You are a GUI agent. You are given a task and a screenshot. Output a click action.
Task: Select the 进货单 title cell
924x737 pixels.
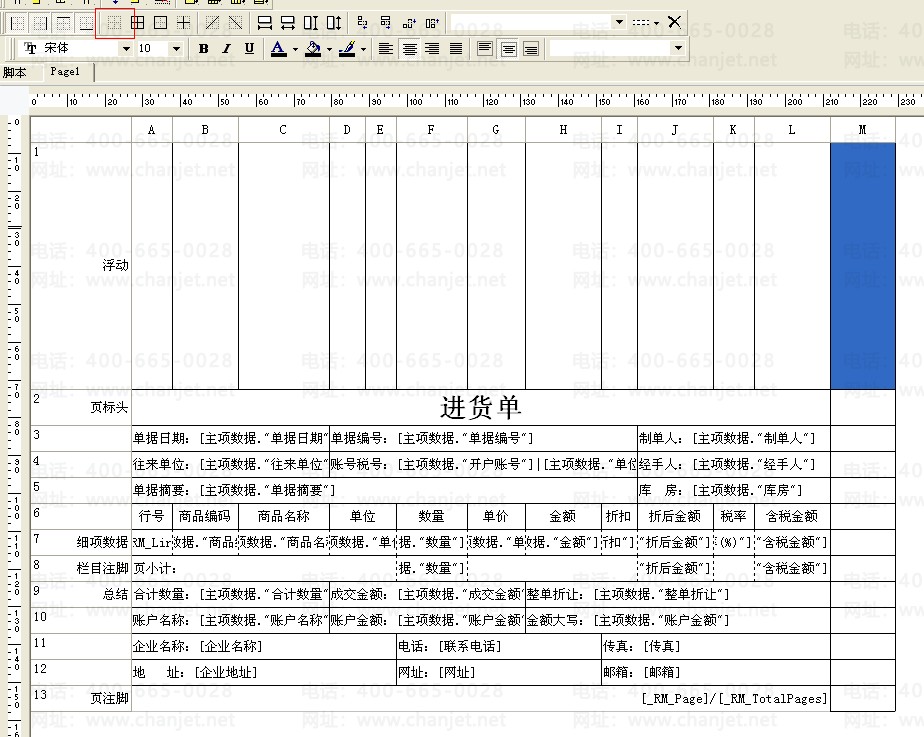[480, 407]
